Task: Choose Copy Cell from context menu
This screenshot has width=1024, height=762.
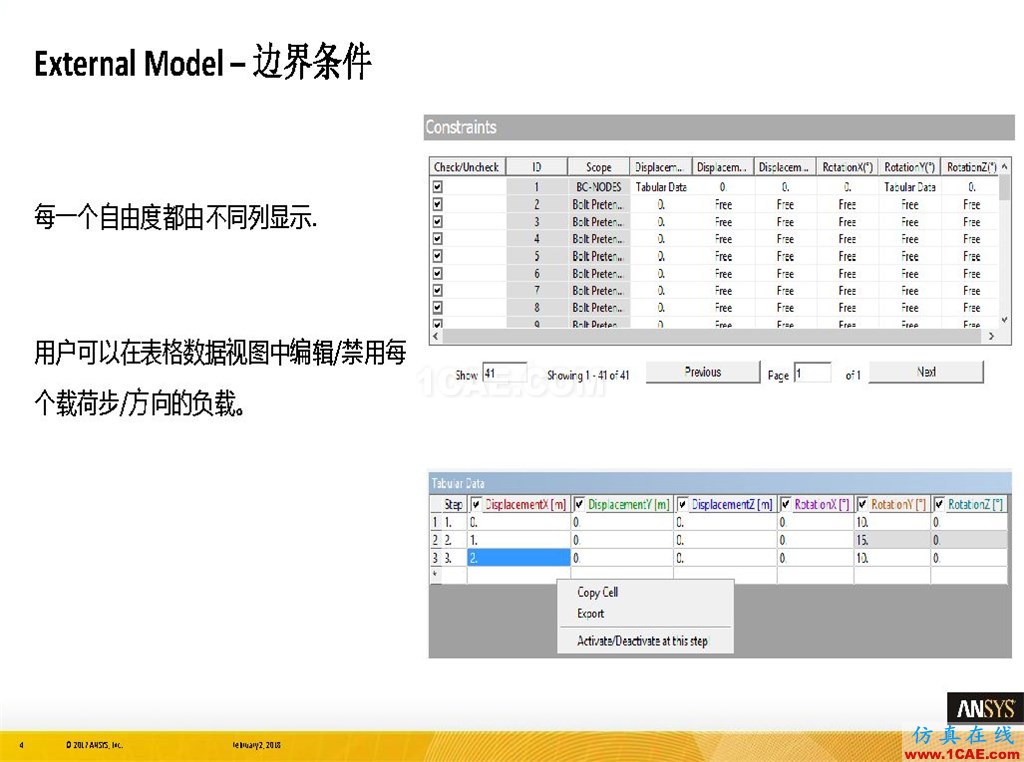Action: pos(598,592)
